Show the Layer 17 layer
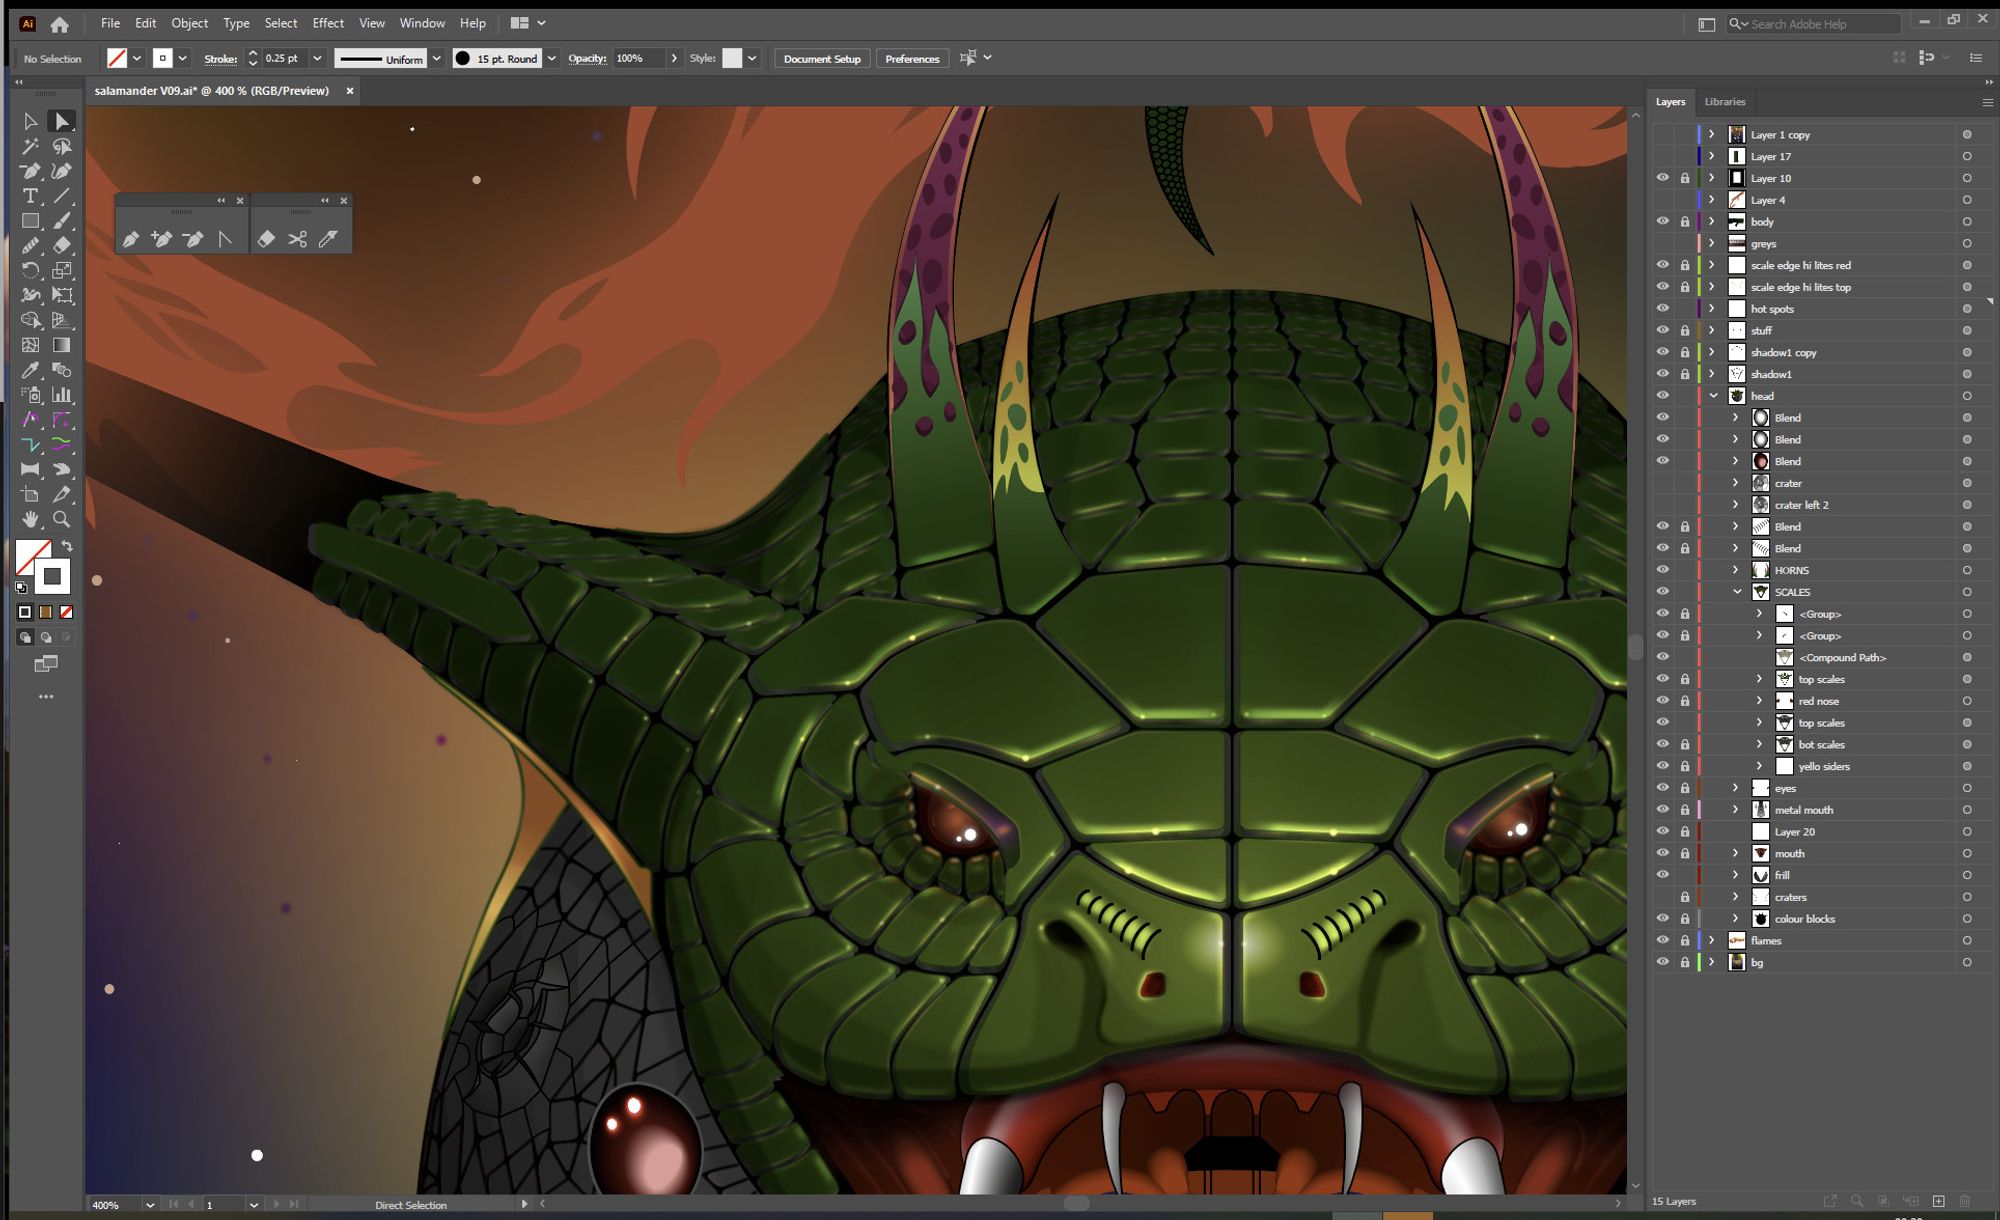Viewport: 2000px width, 1220px height. (x=1662, y=156)
